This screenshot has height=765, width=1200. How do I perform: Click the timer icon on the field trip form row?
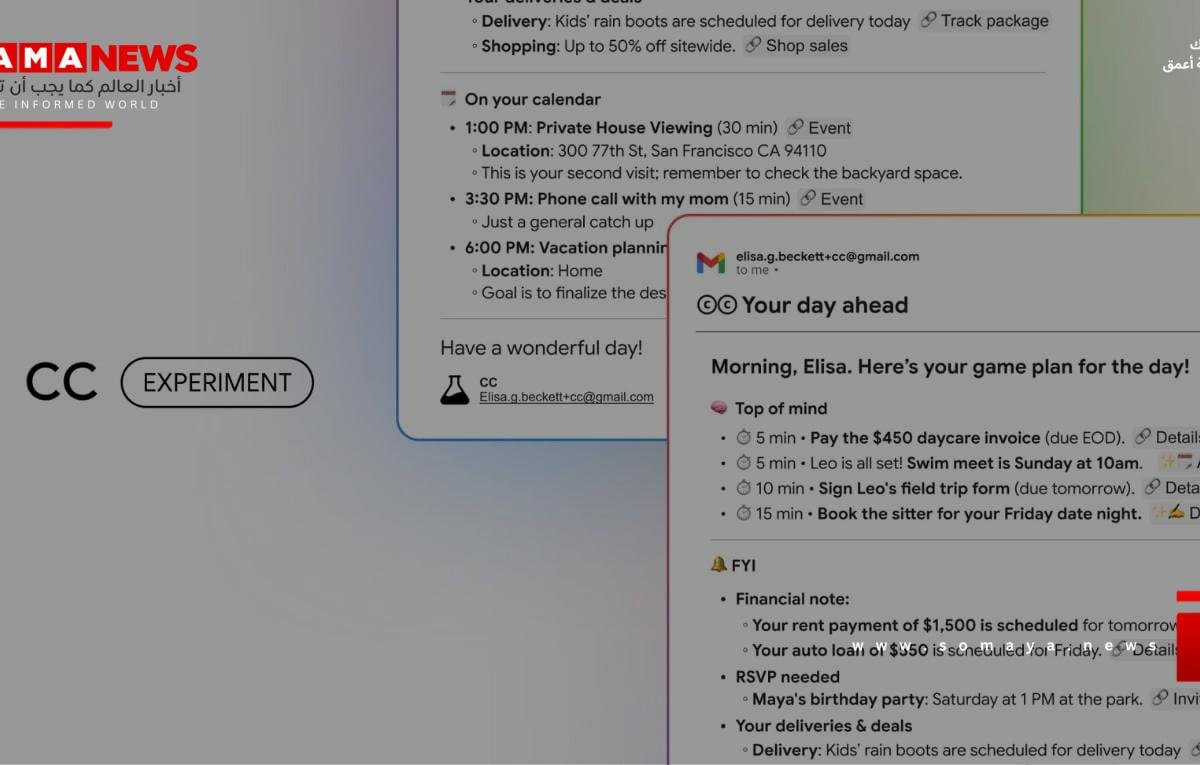pyautogui.click(x=743, y=489)
